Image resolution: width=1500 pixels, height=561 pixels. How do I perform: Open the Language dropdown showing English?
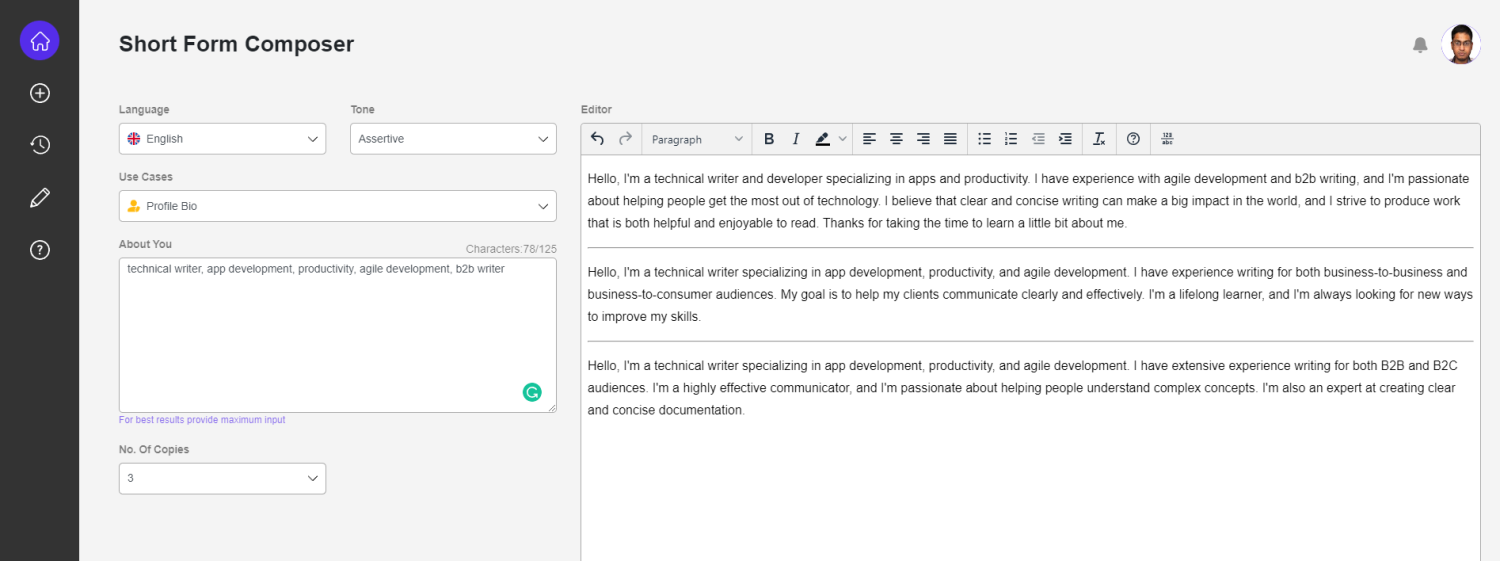pos(222,139)
